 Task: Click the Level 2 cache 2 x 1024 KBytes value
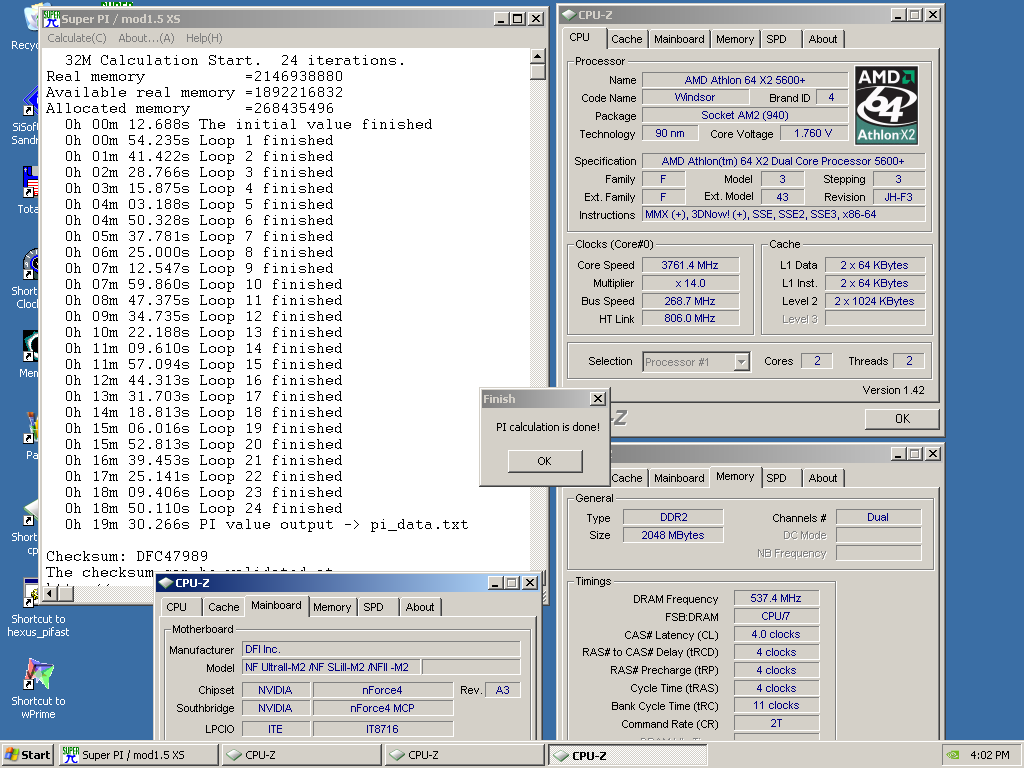874,301
